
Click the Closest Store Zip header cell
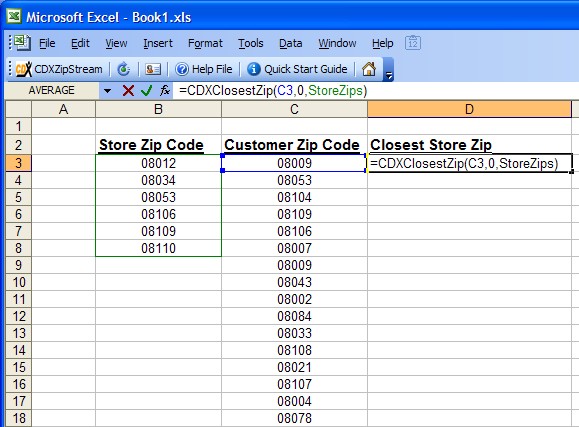pyautogui.click(x=469, y=145)
